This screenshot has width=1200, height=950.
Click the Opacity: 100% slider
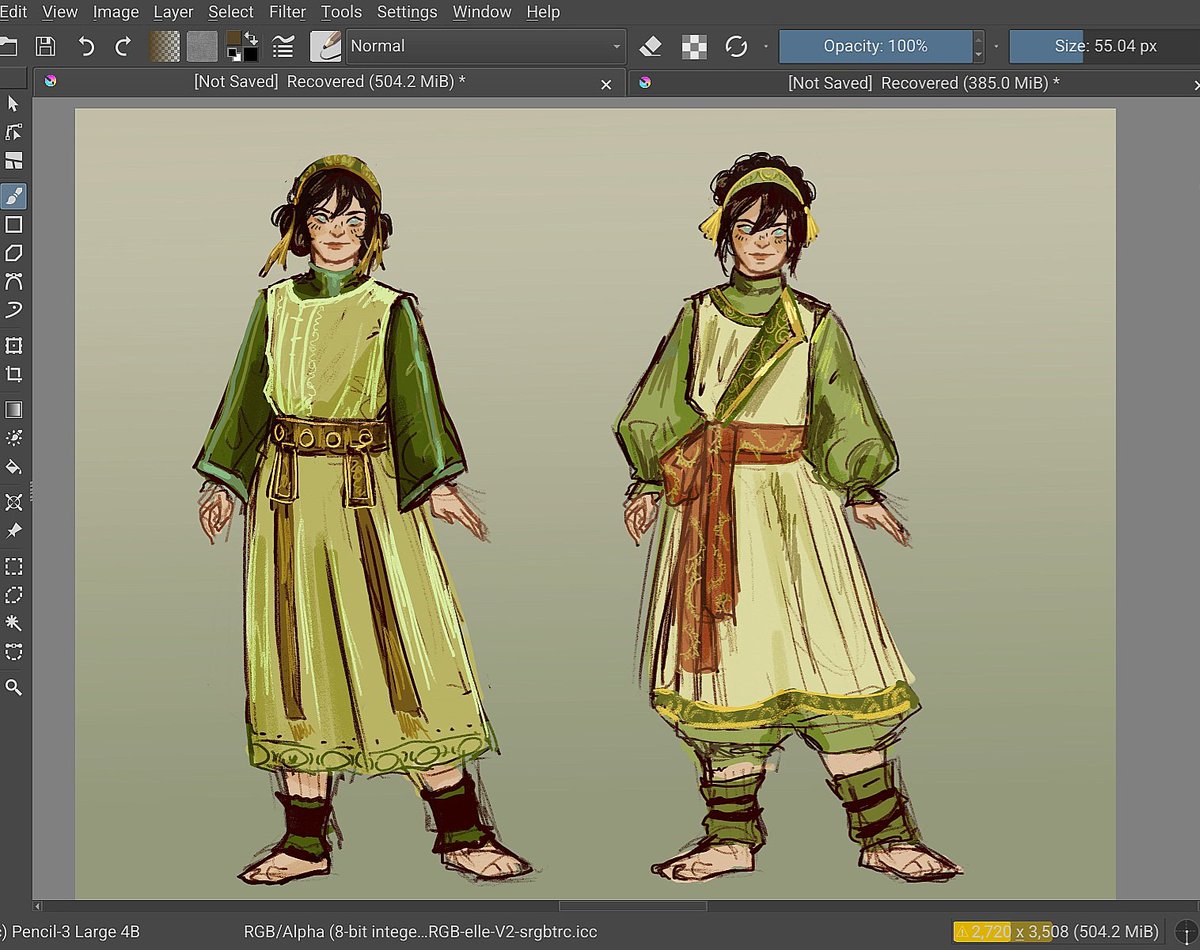point(875,46)
